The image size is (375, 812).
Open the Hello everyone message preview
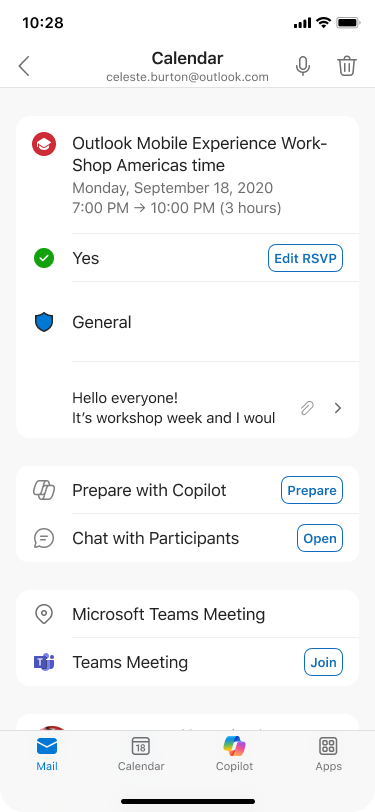tap(174, 408)
